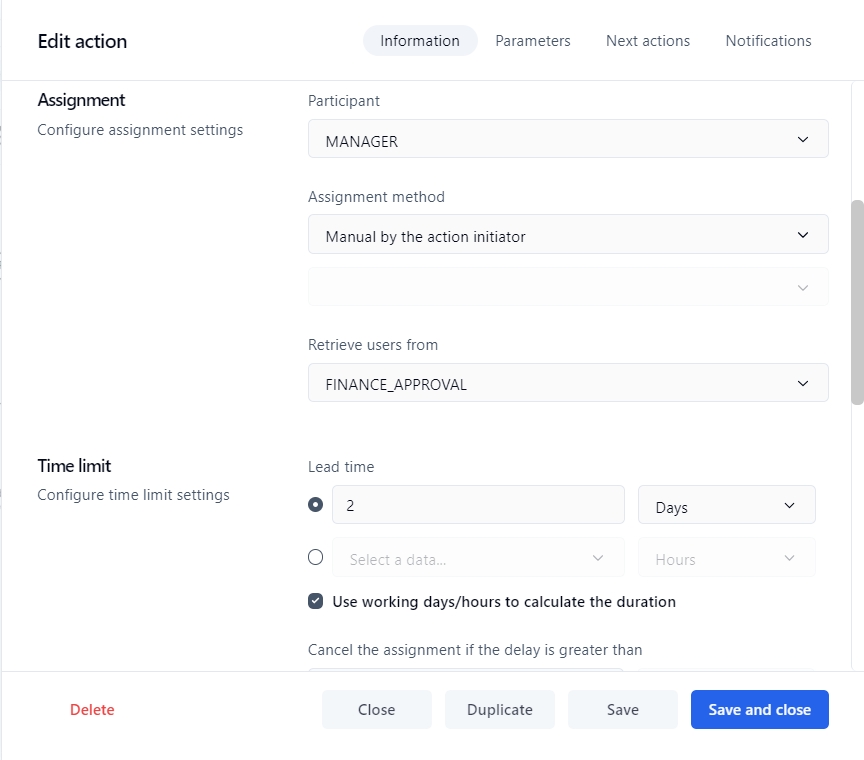Open the Next actions tab

tap(648, 41)
